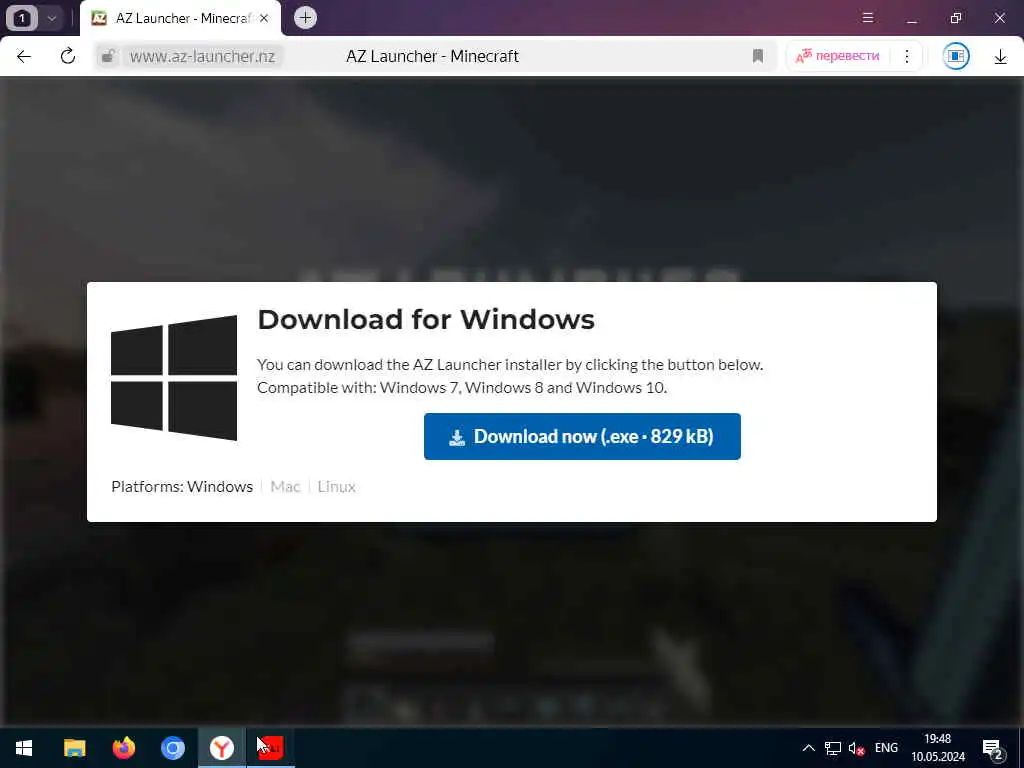Open the red app icon in taskbar
Image resolution: width=1024 pixels, height=768 pixels.
271,748
